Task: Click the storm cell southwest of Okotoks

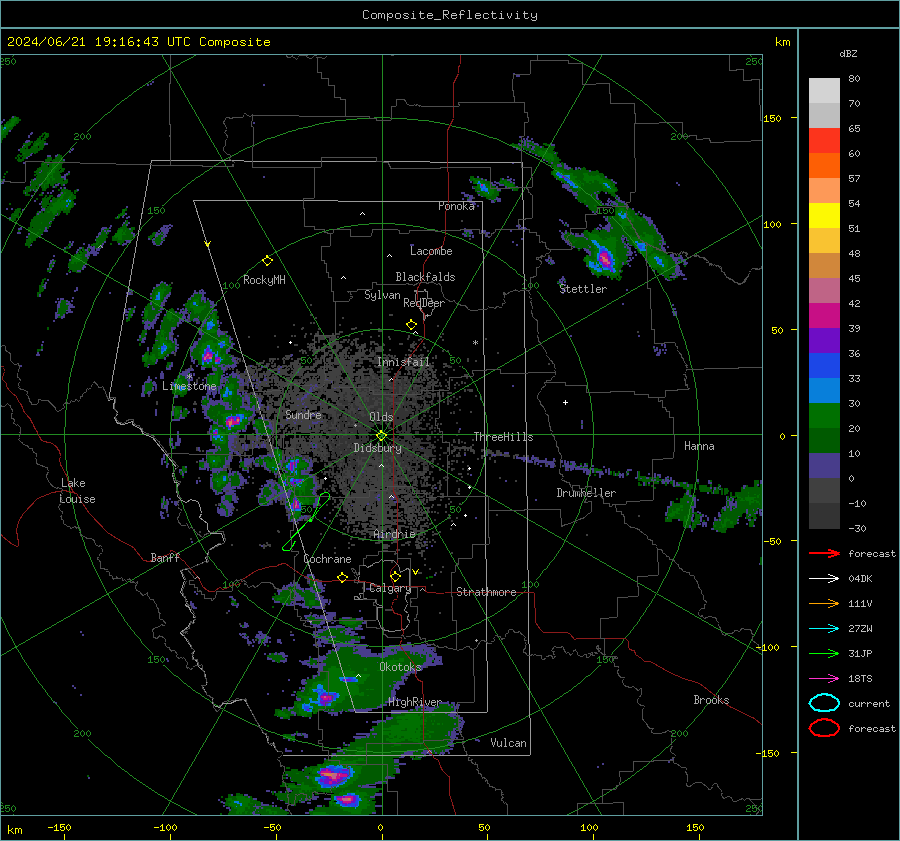Action: (x=326, y=697)
